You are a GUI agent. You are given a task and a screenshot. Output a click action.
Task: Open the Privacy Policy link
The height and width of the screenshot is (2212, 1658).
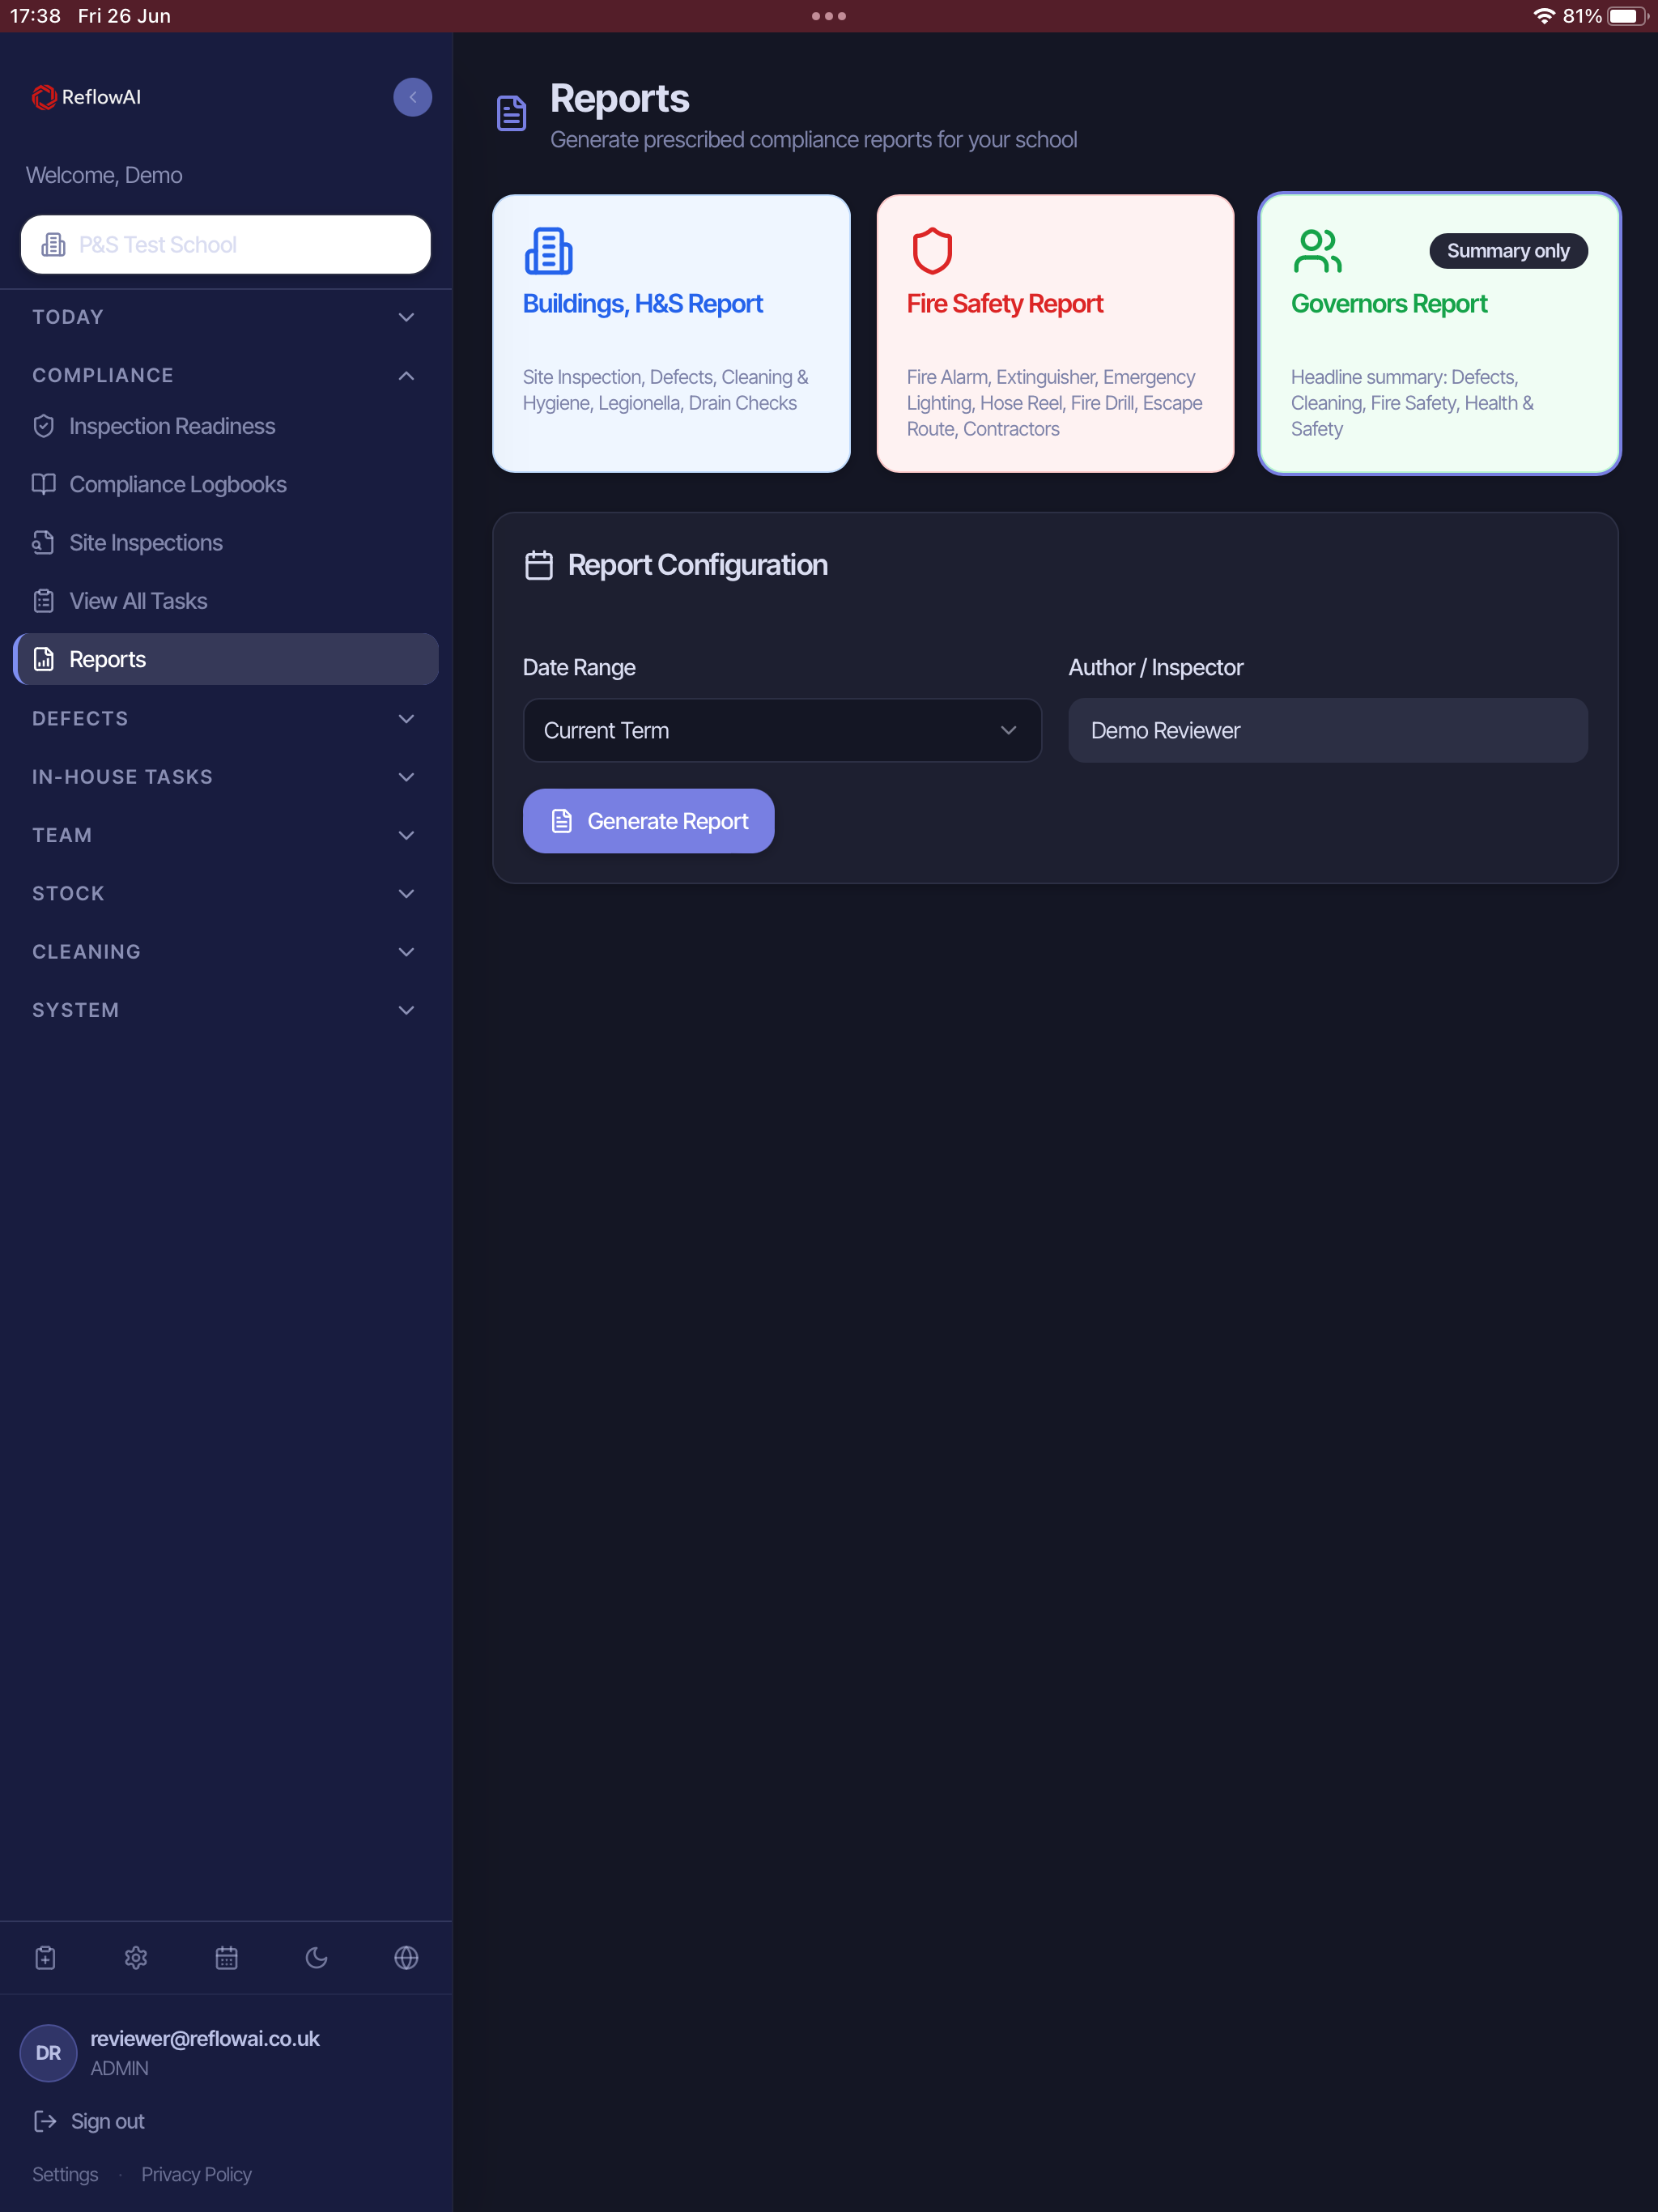(196, 2174)
